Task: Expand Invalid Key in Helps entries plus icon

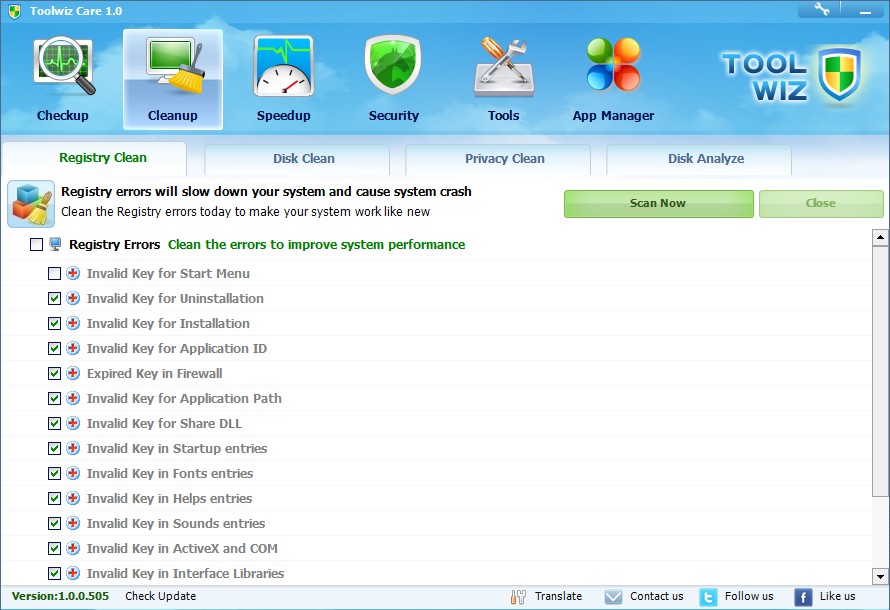Action: click(73, 498)
